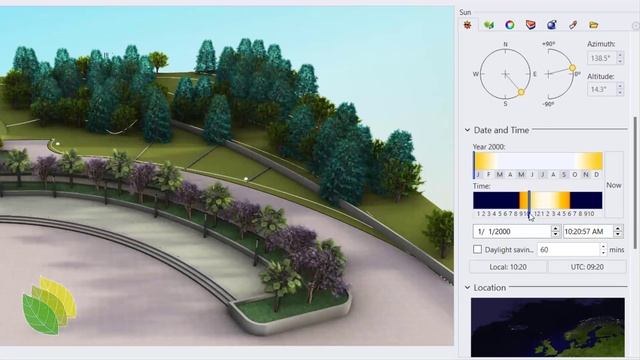This screenshot has height=360, width=640.
Task: Set time to current with Now button
Action: 613,185
